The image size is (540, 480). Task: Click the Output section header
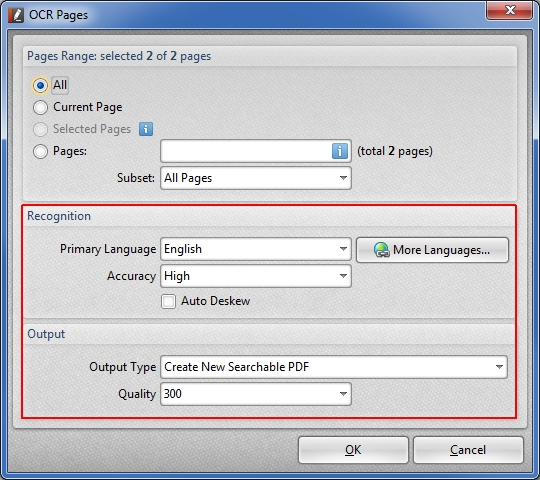[46, 334]
